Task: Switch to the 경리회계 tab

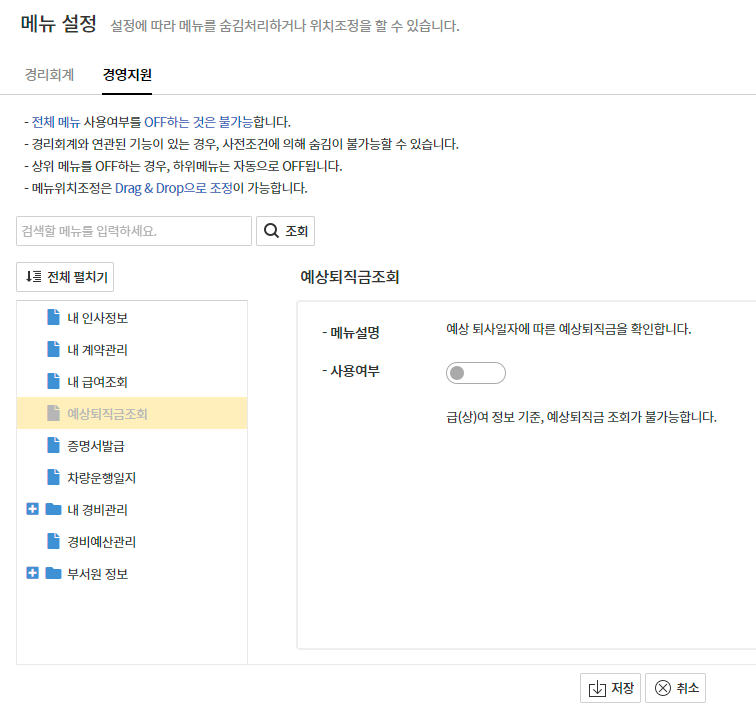Action: coord(49,74)
